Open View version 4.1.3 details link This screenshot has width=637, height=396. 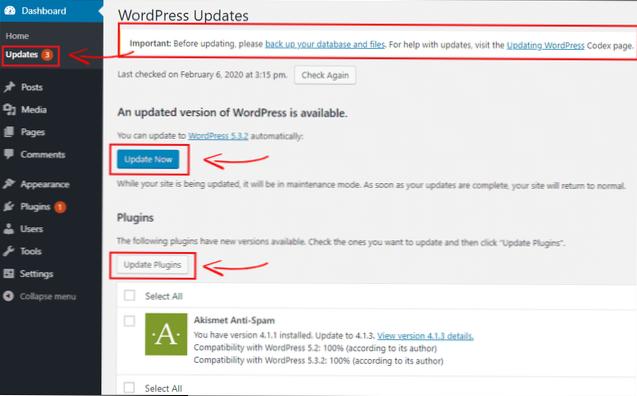tap(425, 336)
